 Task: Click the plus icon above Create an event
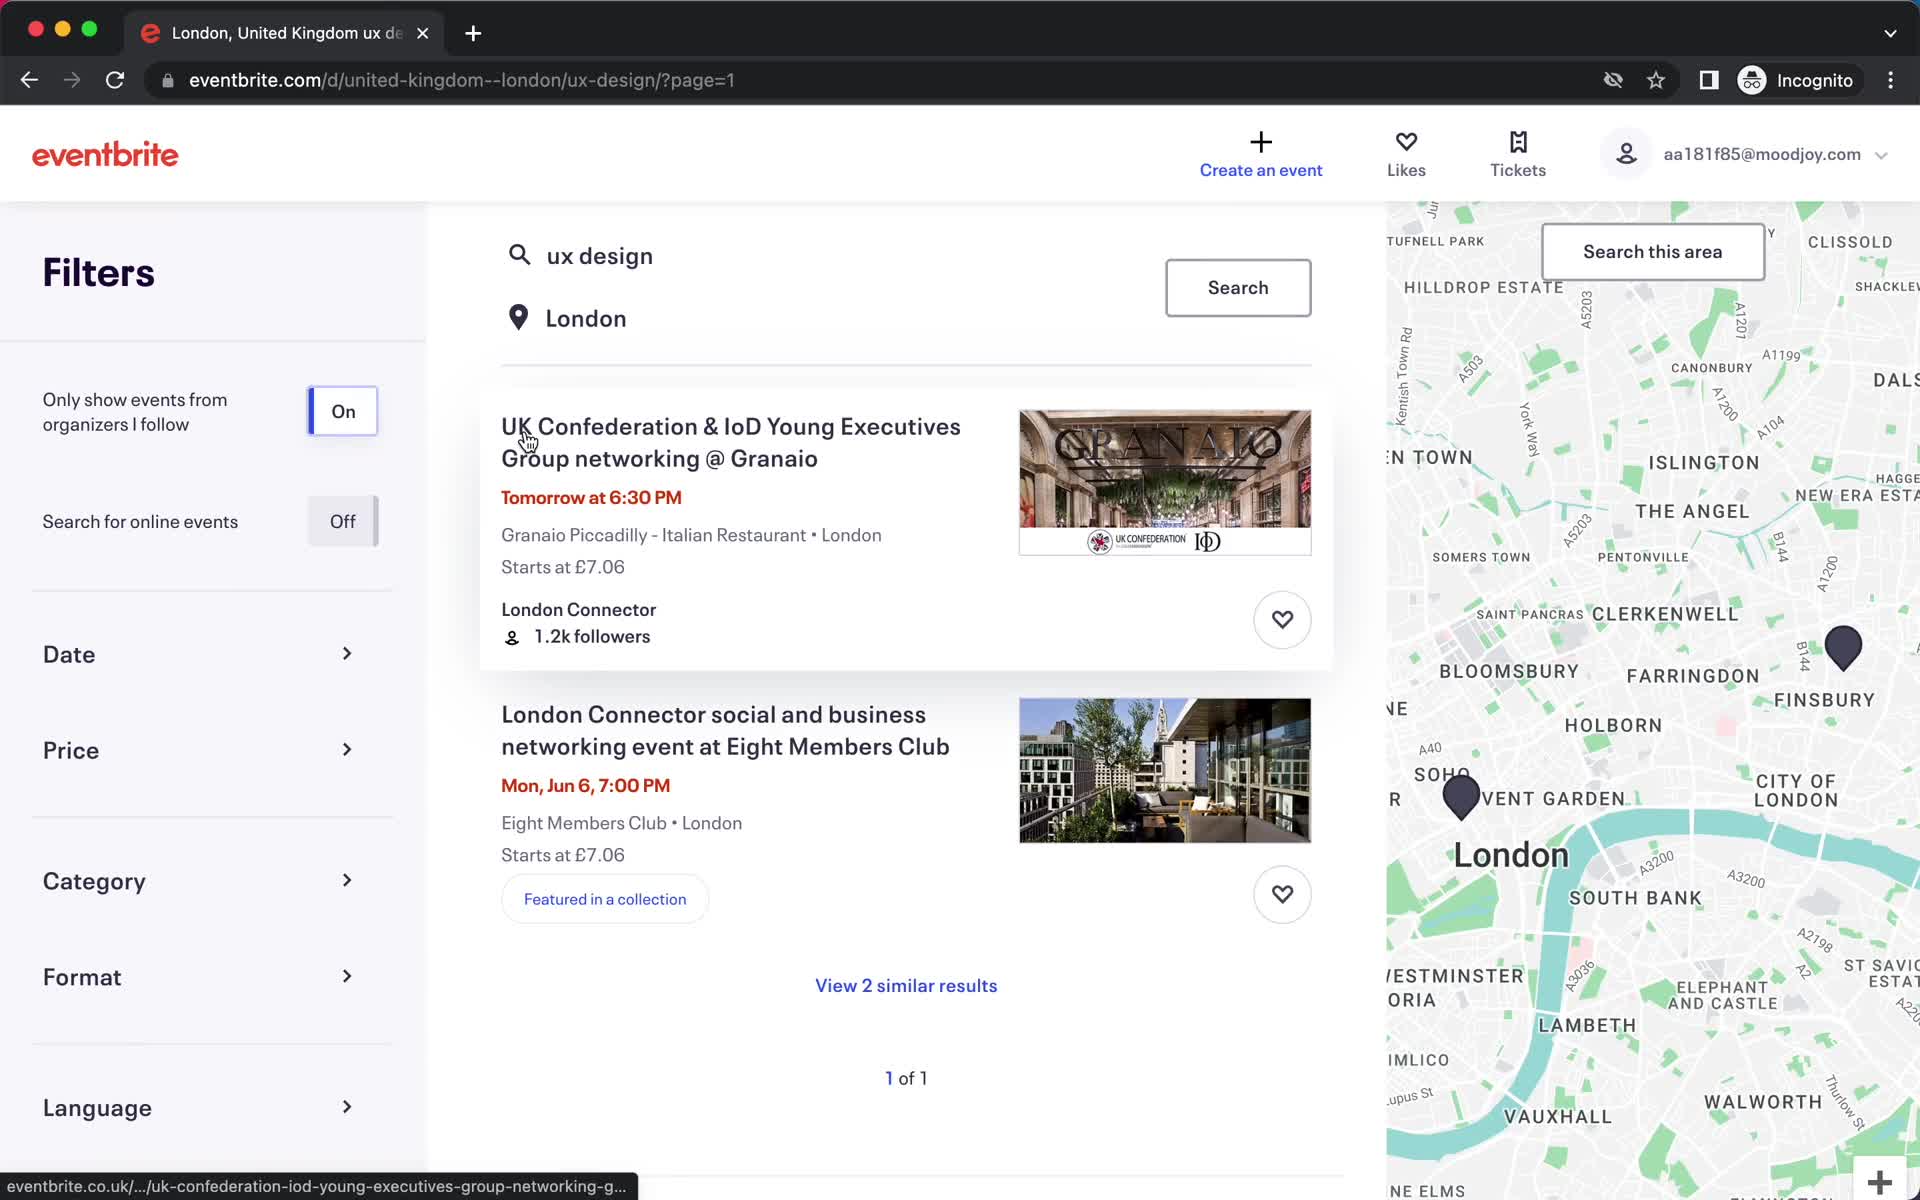click(1261, 142)
